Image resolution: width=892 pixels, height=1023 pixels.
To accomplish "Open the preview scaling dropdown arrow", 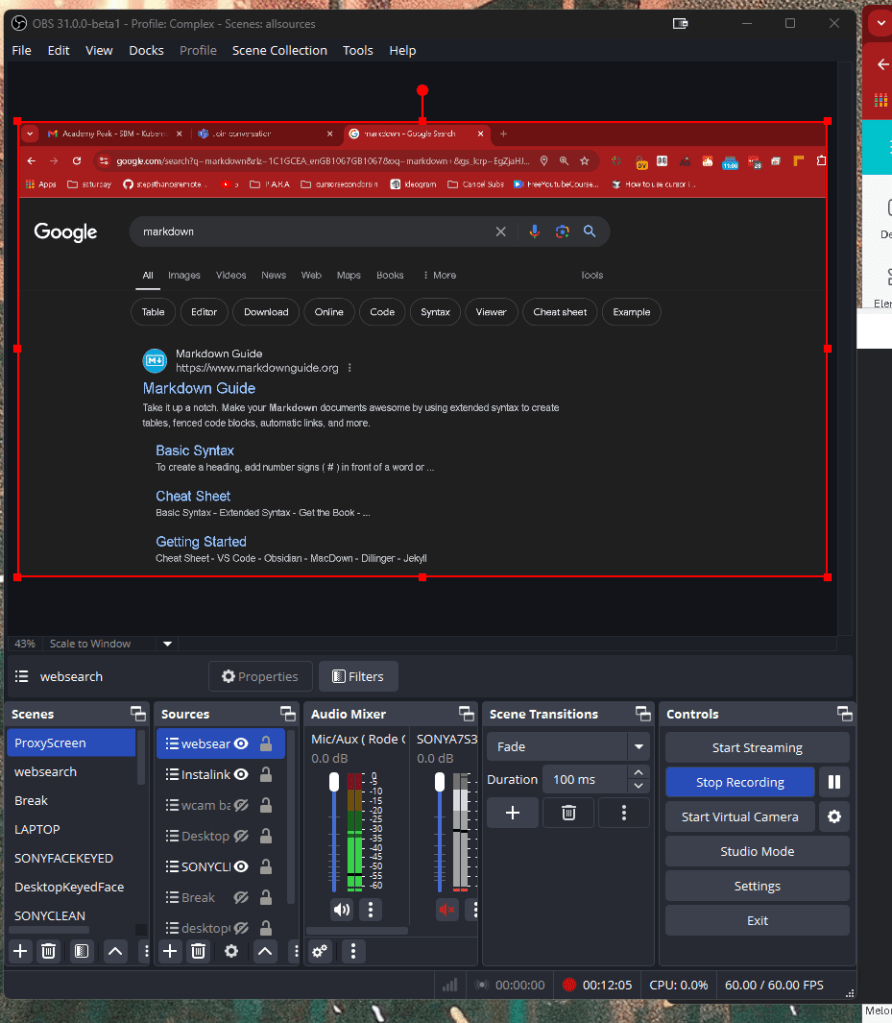I will pos(167,644).
